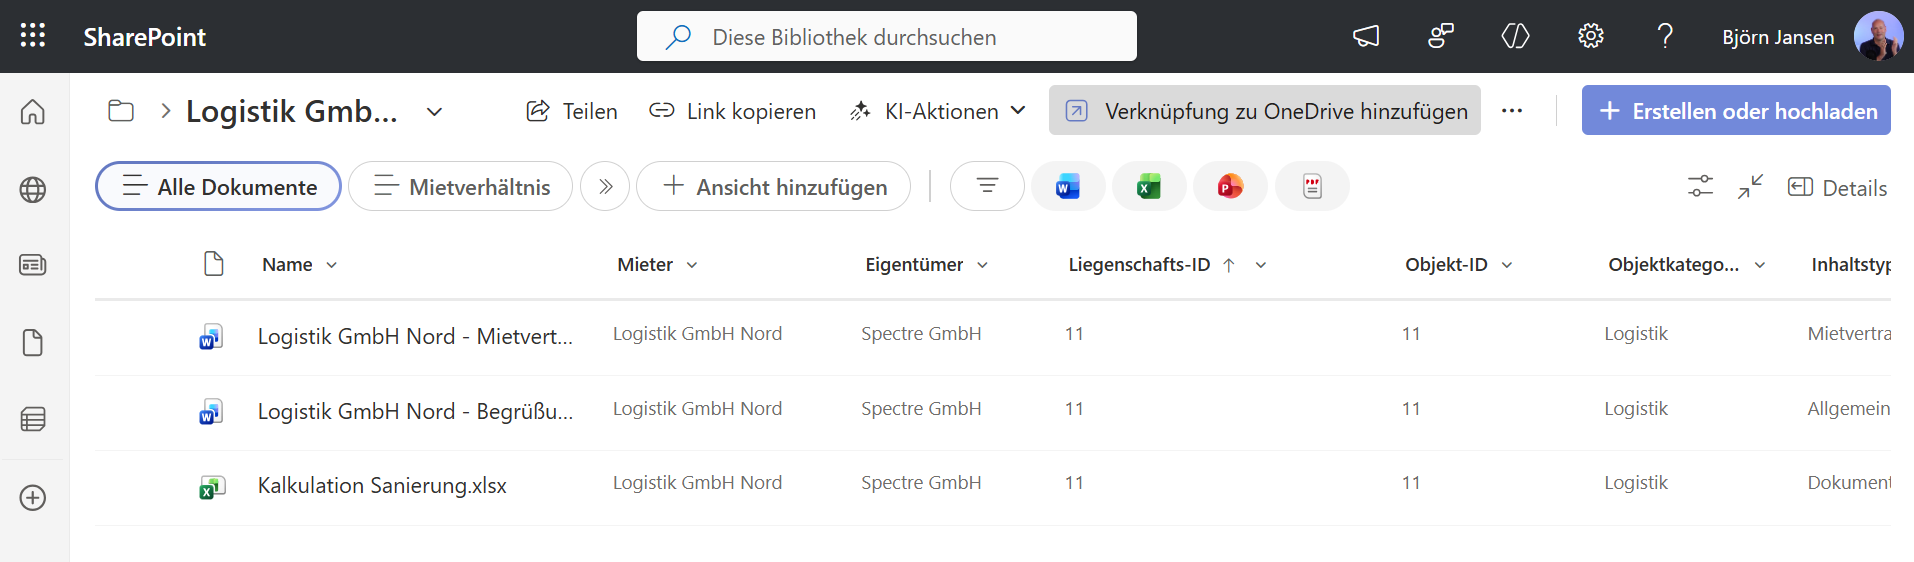Image resolution: width=1914 pixels, height=562 pixels.
Task: Go to Home in left rail
Action: point(33,111)
